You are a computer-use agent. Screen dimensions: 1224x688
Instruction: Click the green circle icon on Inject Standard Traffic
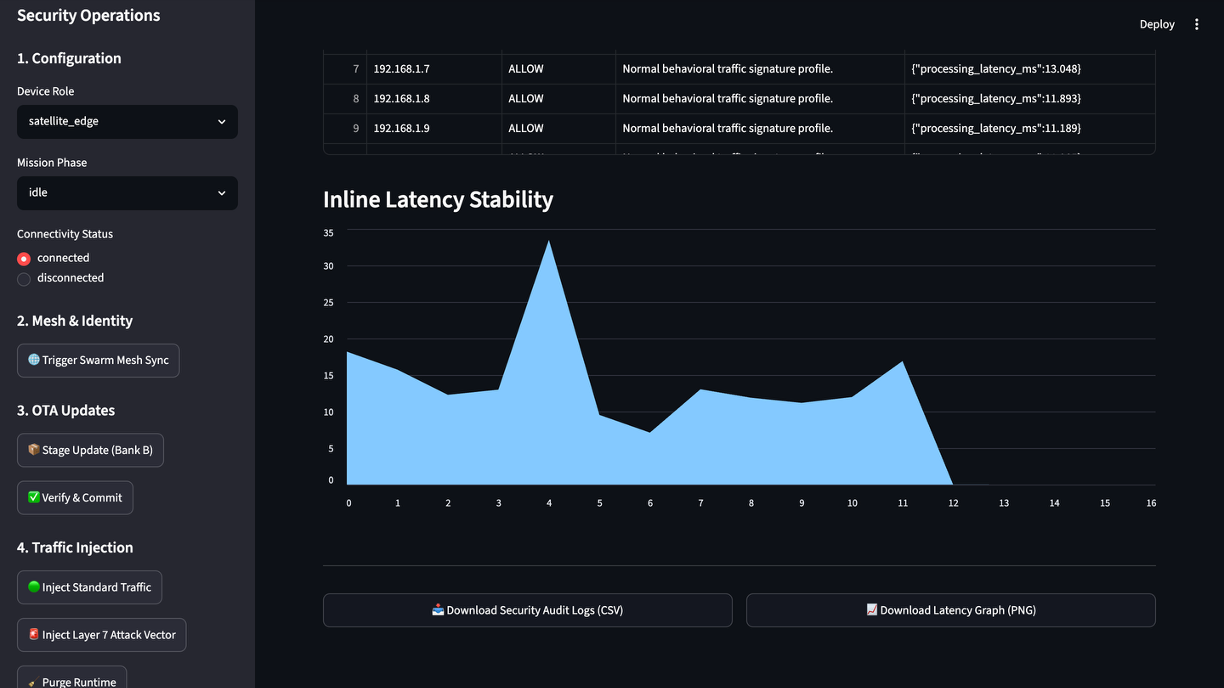34,587
